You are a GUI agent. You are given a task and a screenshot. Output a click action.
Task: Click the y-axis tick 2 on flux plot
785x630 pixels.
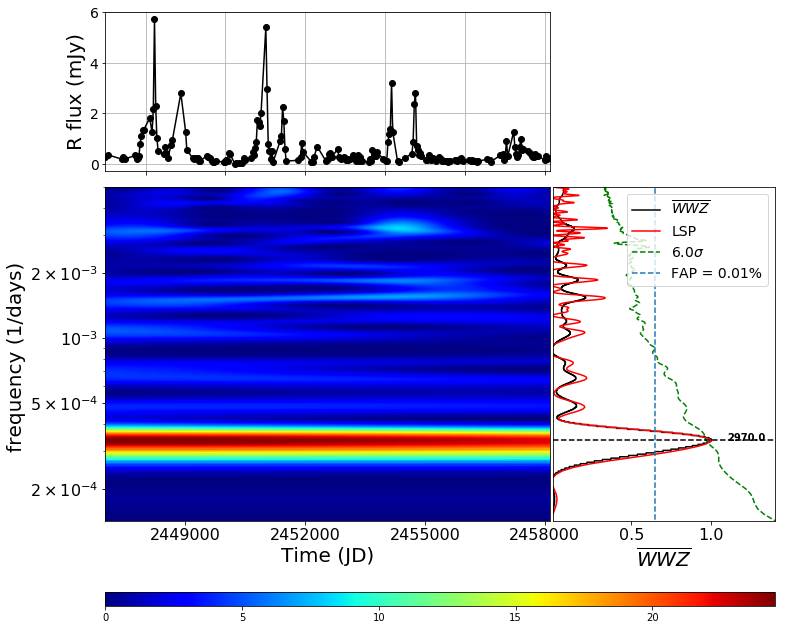[x=95, y=114]
